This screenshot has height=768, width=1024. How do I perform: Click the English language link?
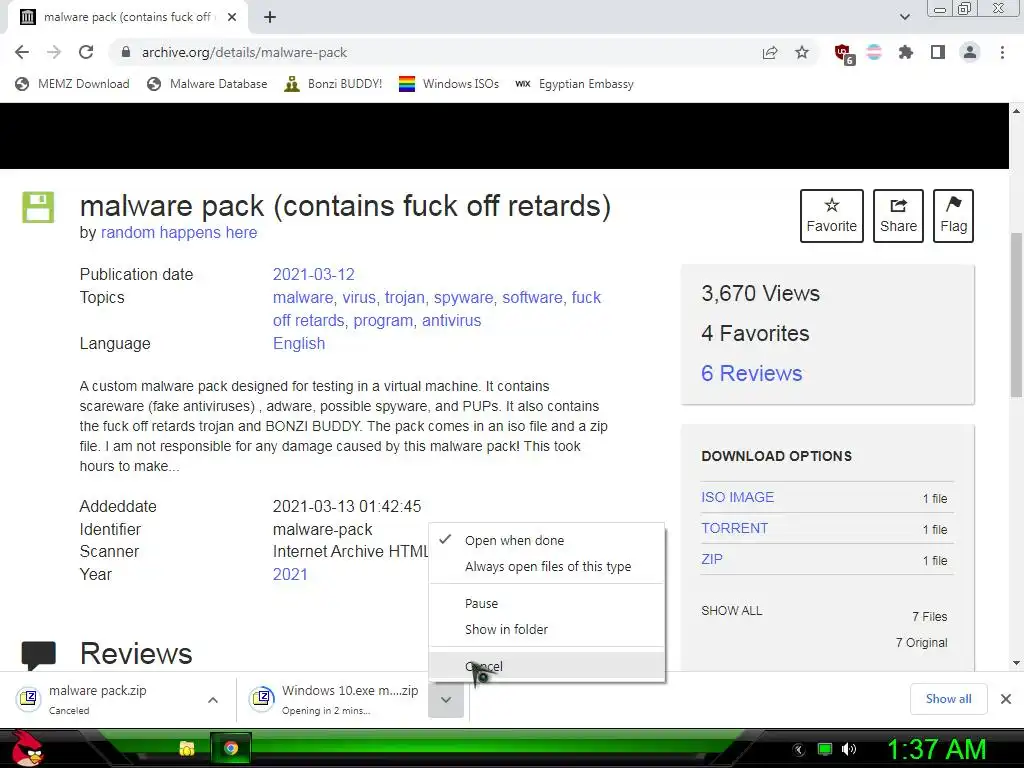[298, 344]
